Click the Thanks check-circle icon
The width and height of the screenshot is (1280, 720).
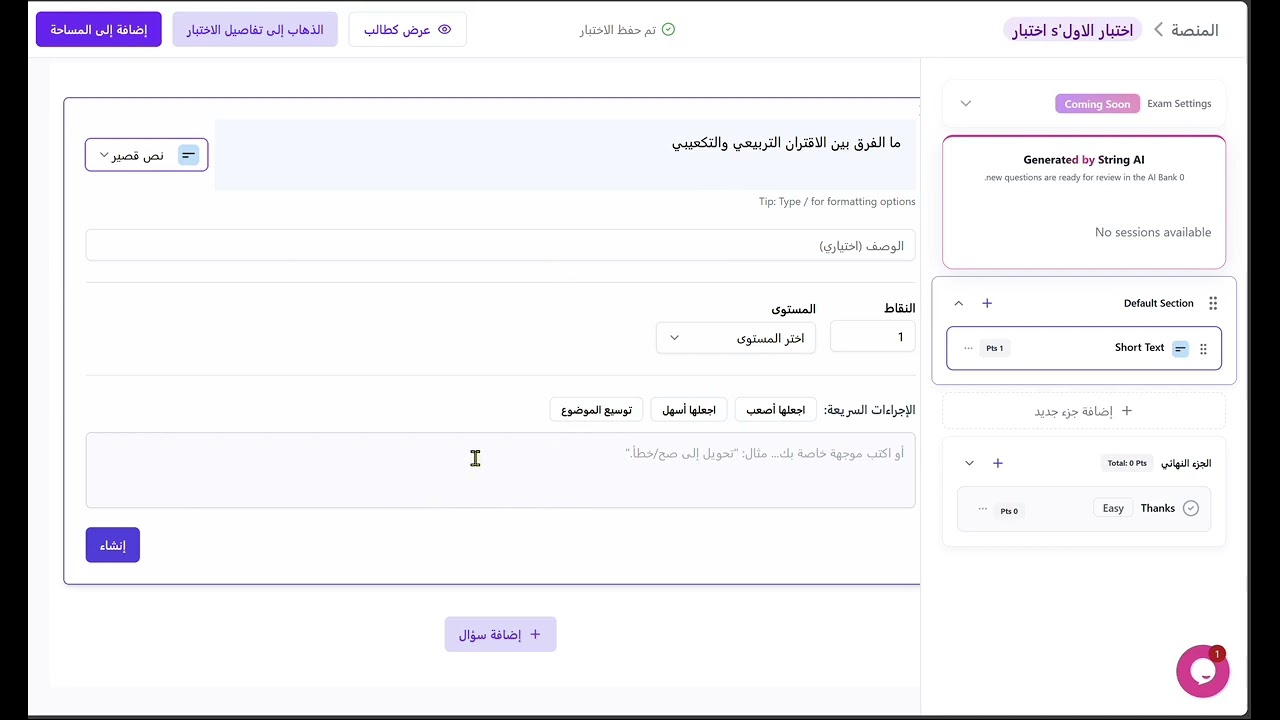(x=1191, y=508)
